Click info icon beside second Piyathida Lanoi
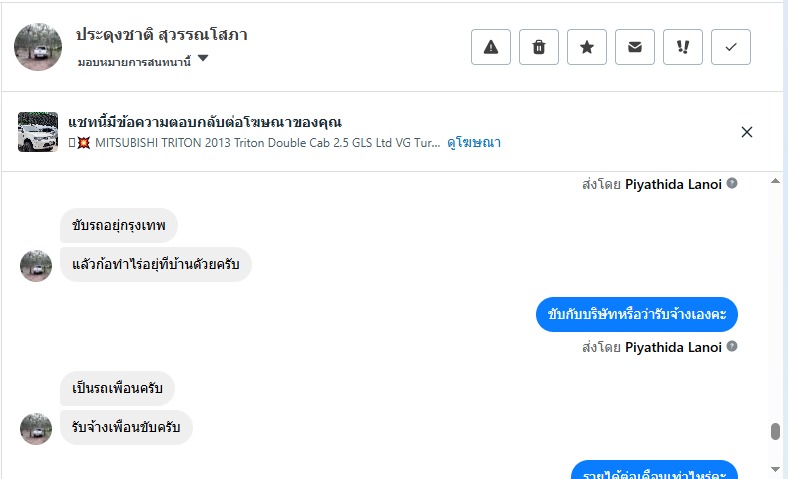 [x=732, y=347]
